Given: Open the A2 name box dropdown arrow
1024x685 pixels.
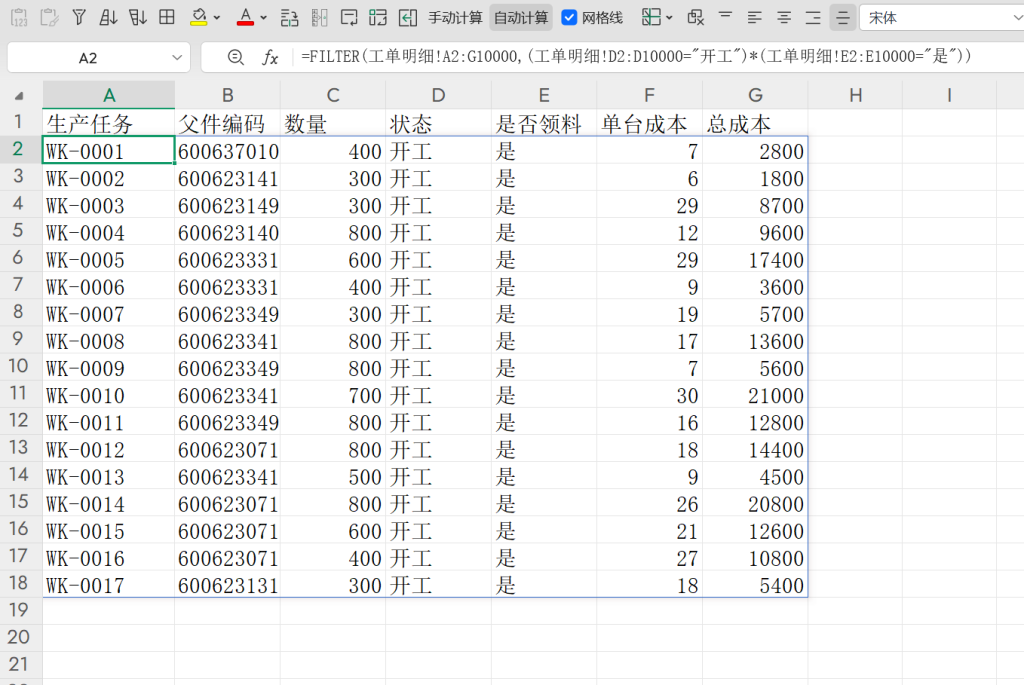Looking at the screenshot, I should [176, 57].
